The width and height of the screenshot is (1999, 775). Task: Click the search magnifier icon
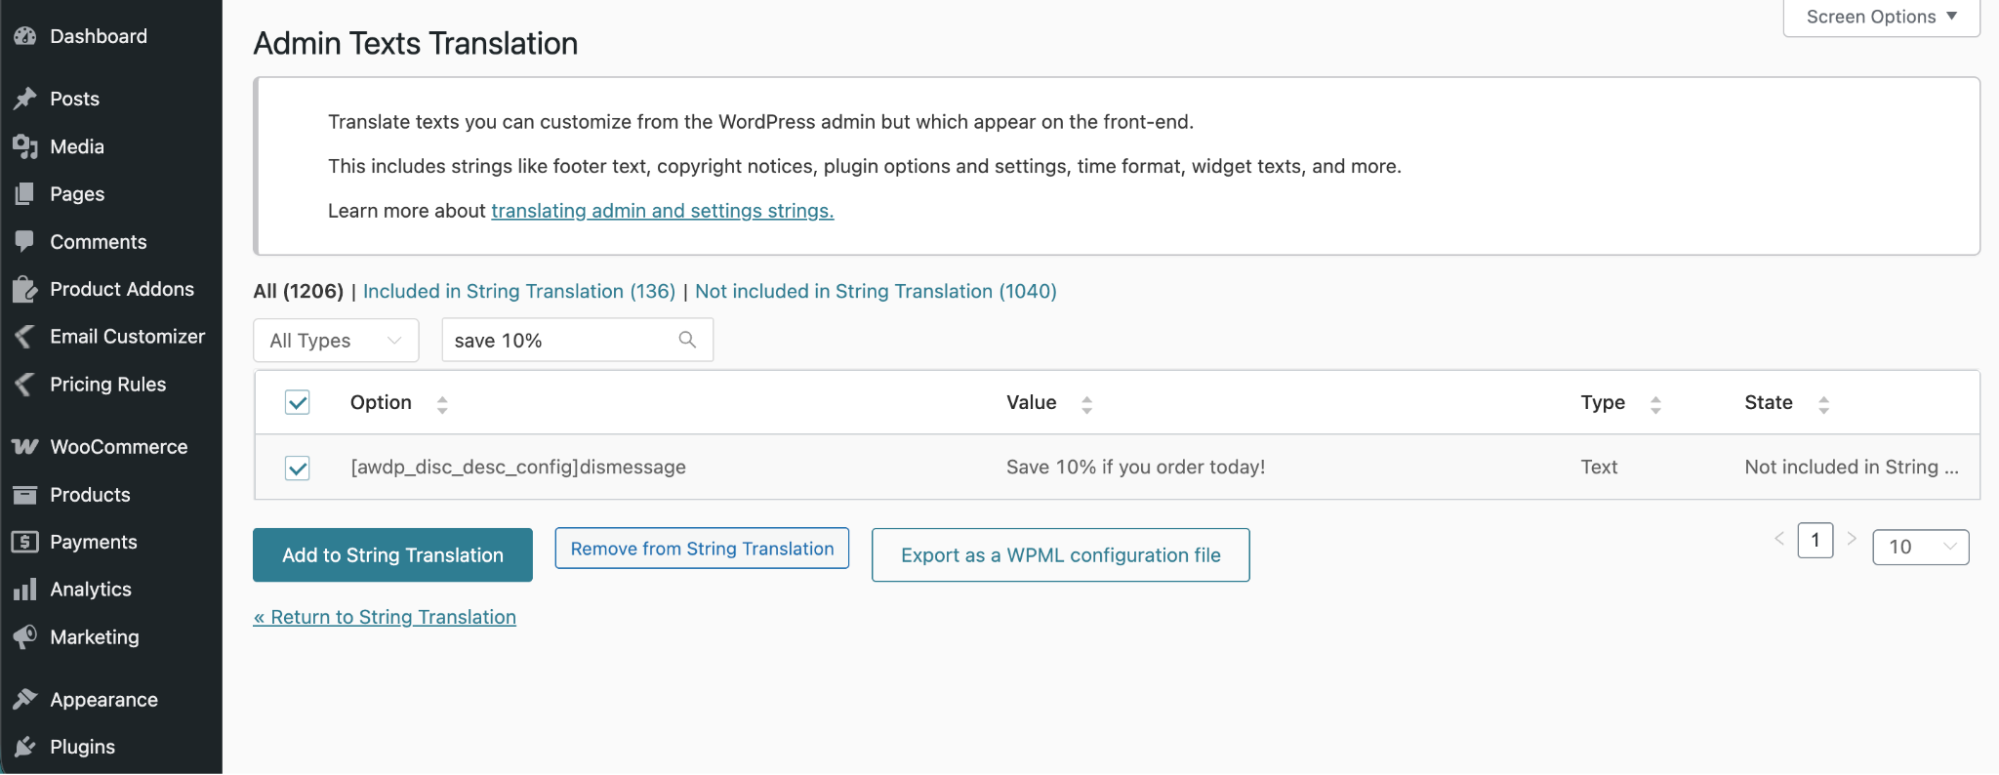click(x=687, y=340)
